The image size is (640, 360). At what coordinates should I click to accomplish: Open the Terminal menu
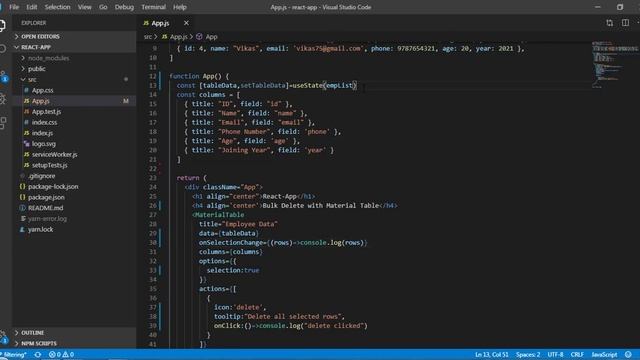[x=153, y=7]
